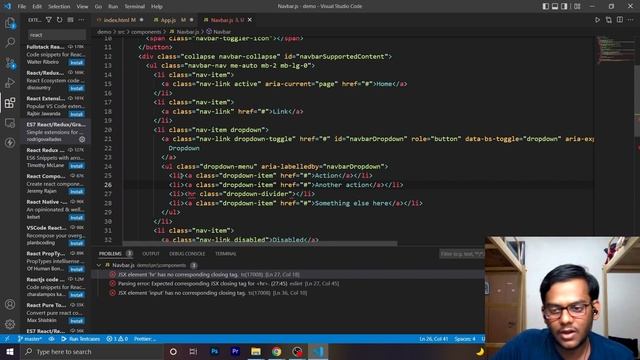Switch to the index.html editor tab
The width and height of the screenshot is (640, 360).
tap(120, 20)
